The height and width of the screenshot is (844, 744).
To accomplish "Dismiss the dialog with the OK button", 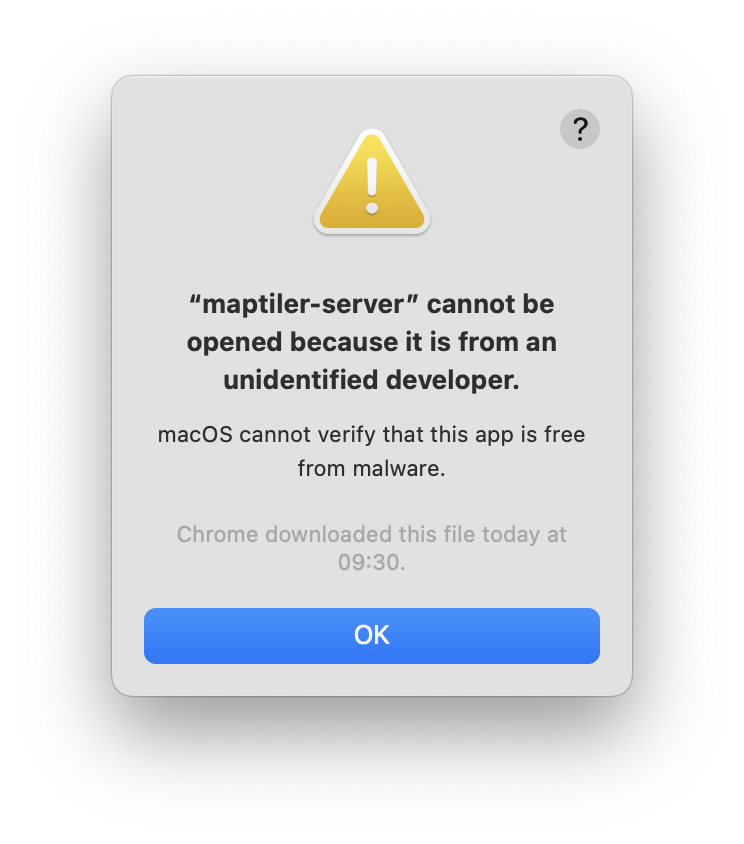I will (x=371, y=636).
